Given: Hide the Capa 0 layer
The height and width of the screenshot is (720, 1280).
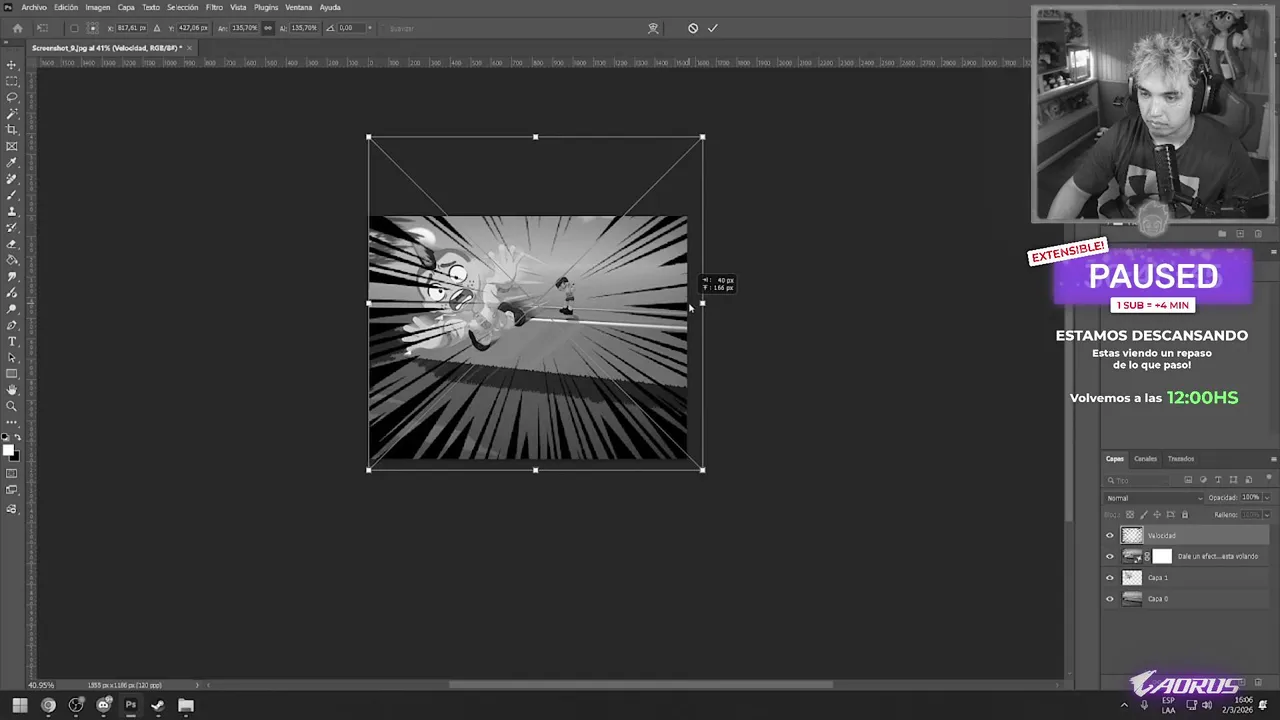Looking at the screenshot, I should point(1109,599).
